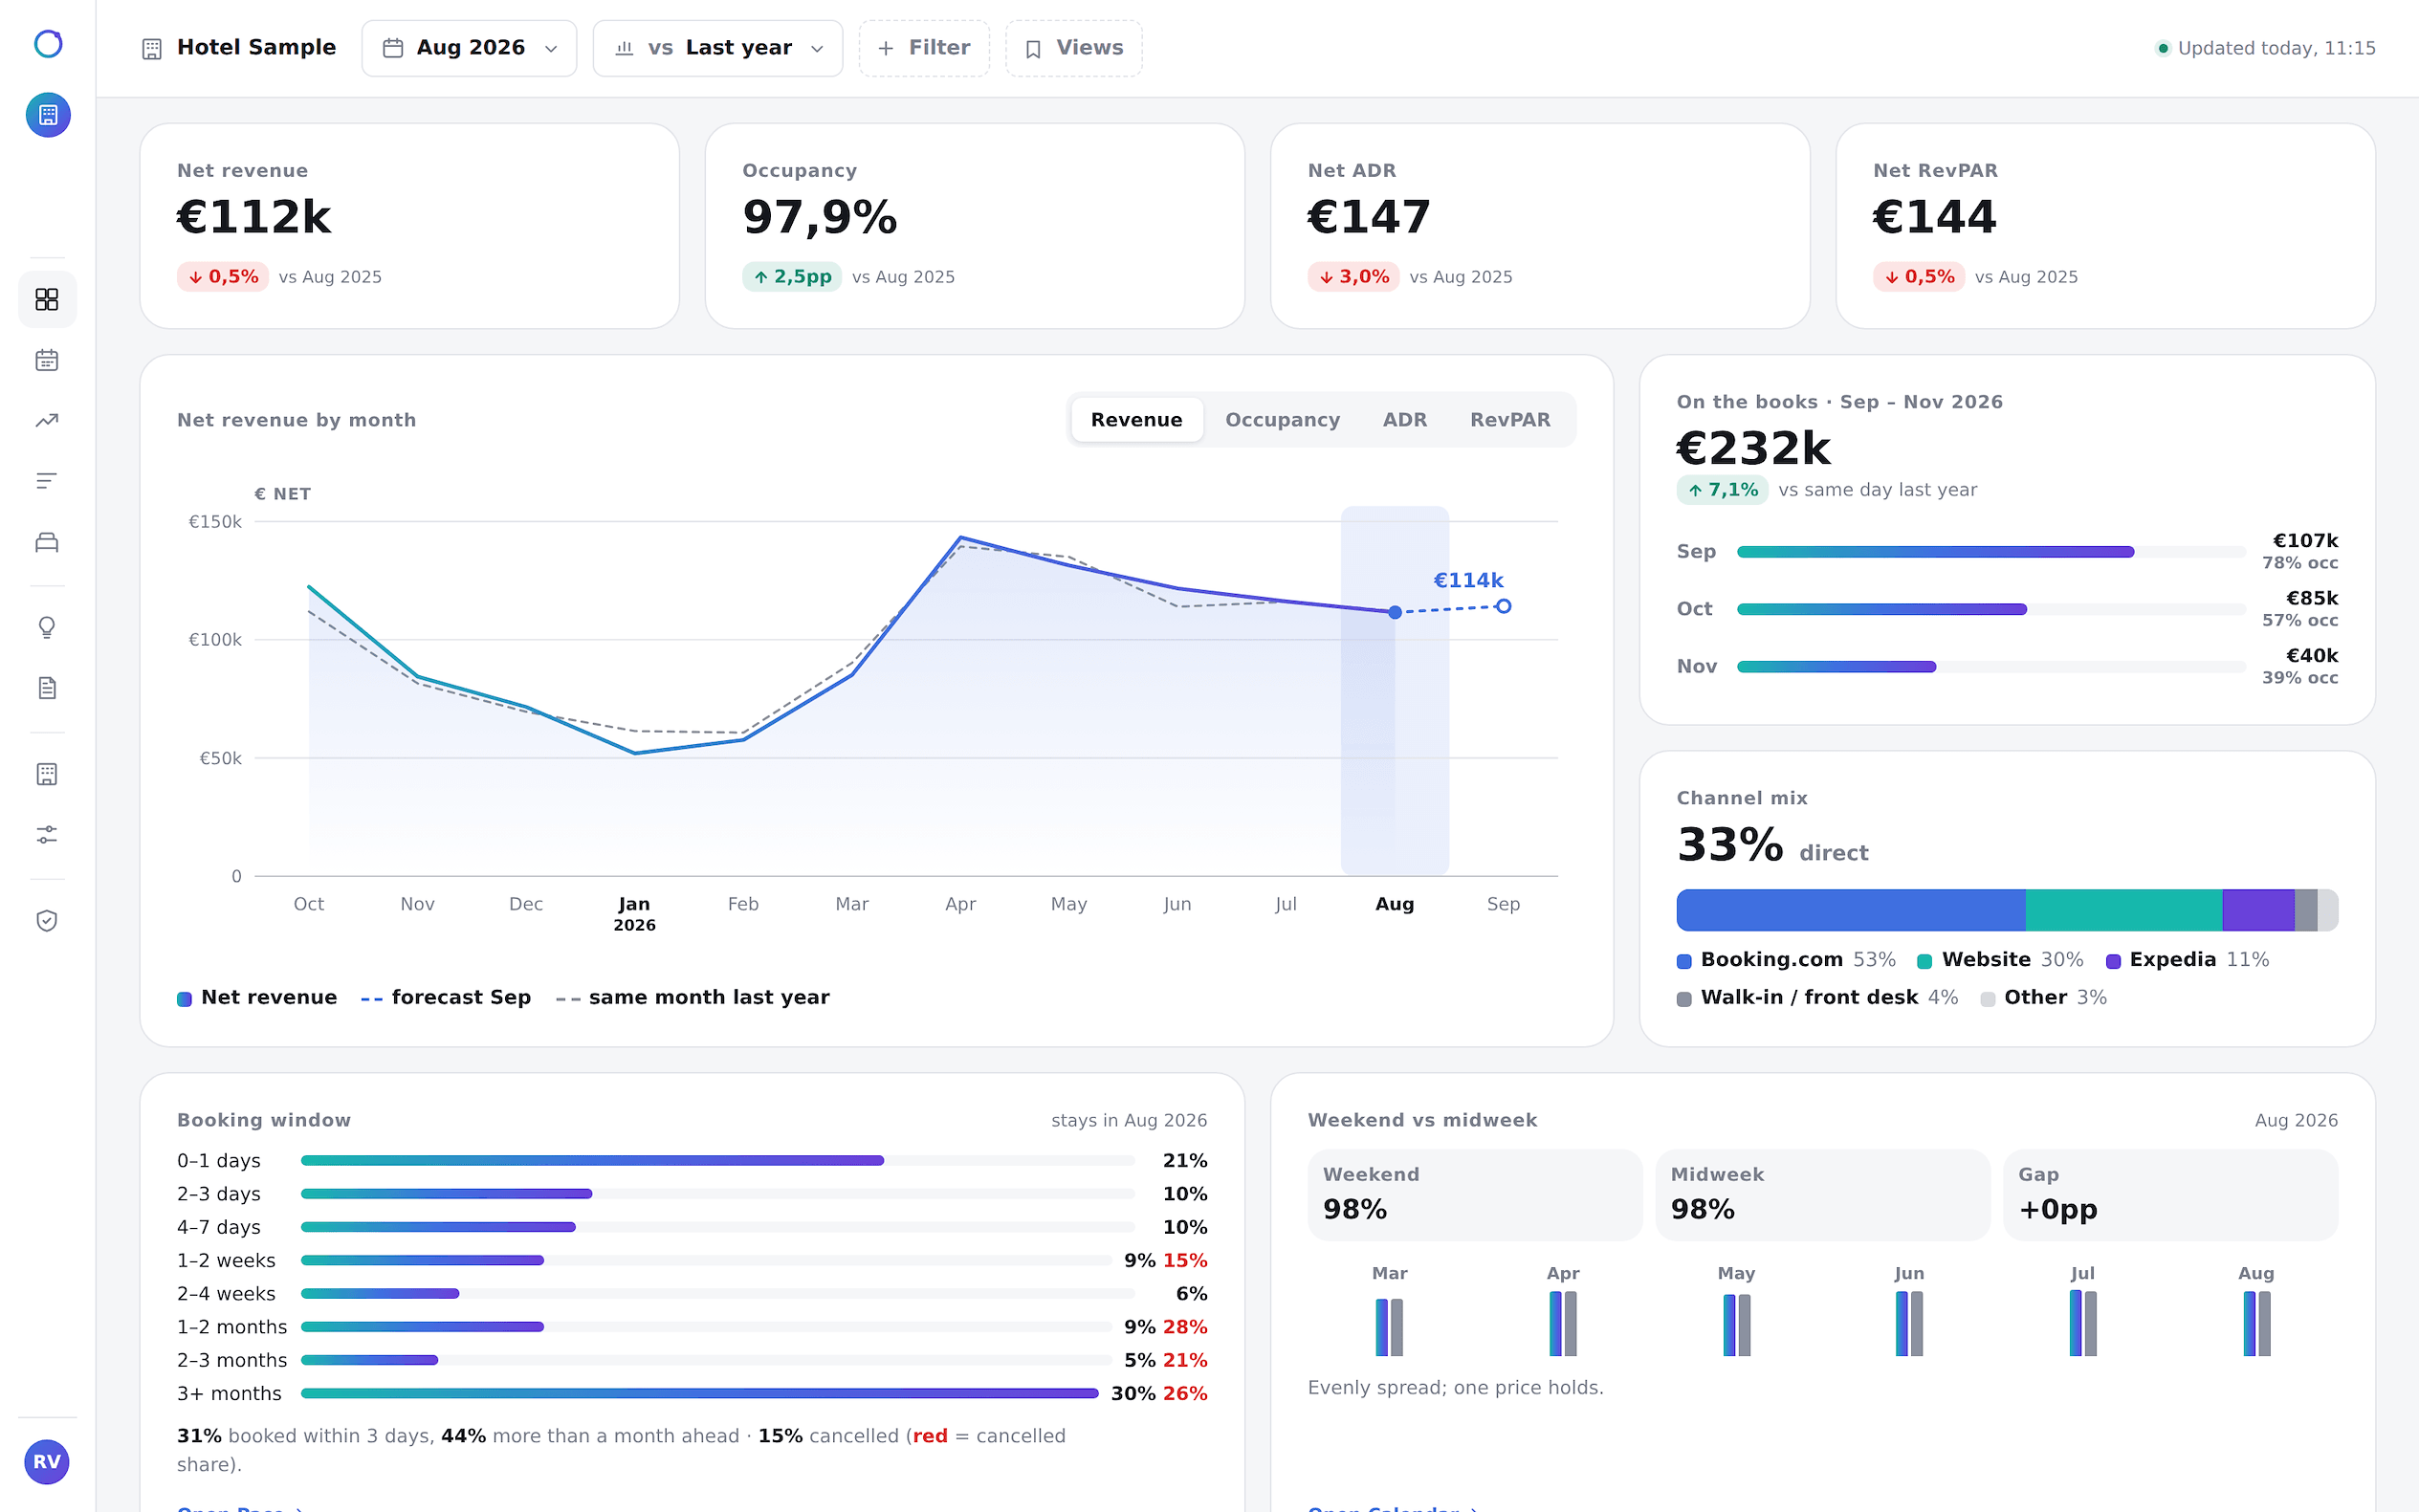Open the saved Views button
Screen dimensions: 2419x1512
[1073, 48]
